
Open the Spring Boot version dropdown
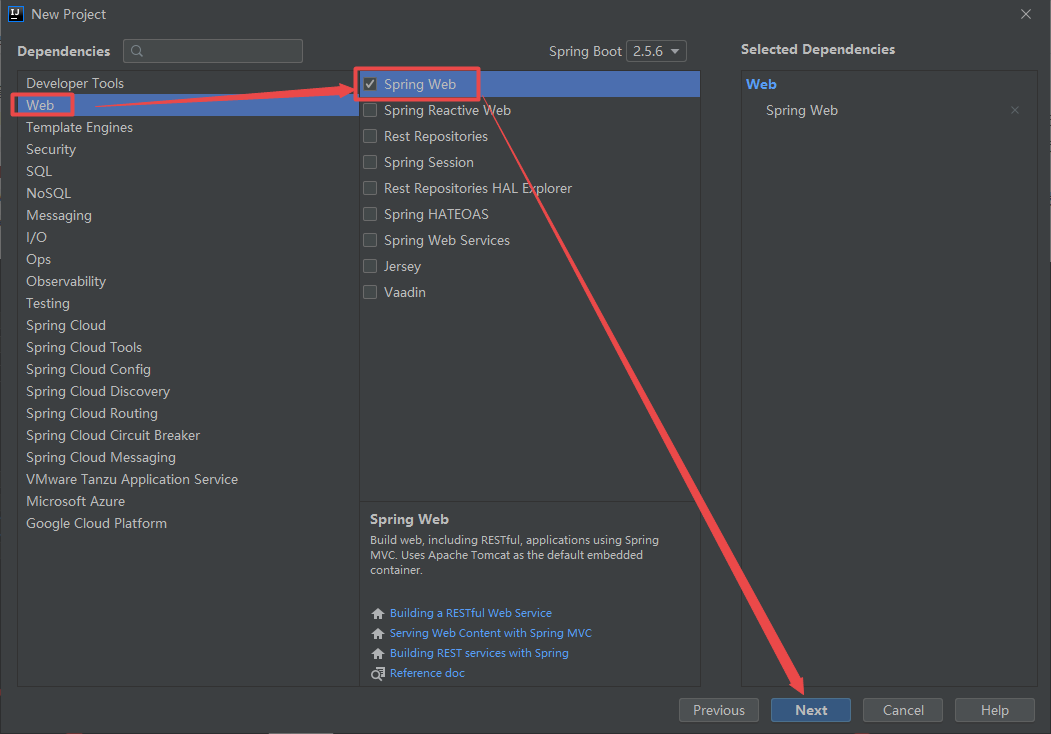[x=656, y=51]
